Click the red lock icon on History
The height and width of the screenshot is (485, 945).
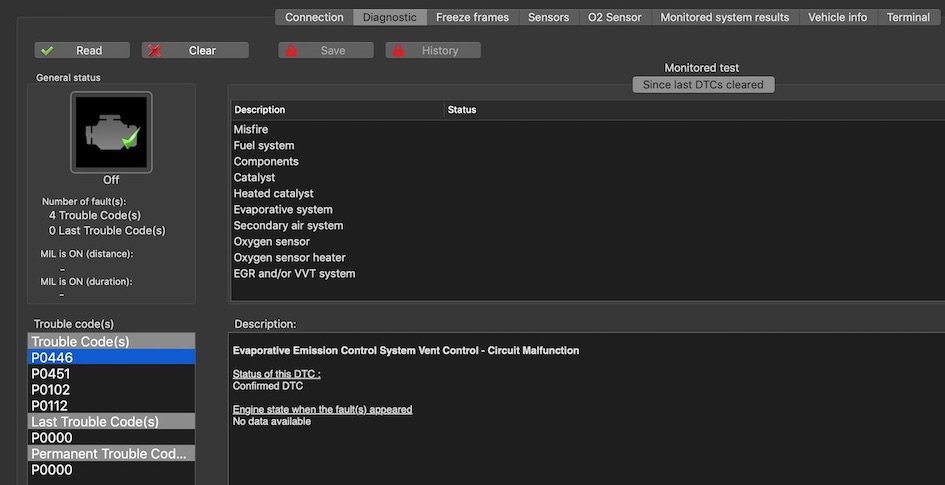[399, 51]
